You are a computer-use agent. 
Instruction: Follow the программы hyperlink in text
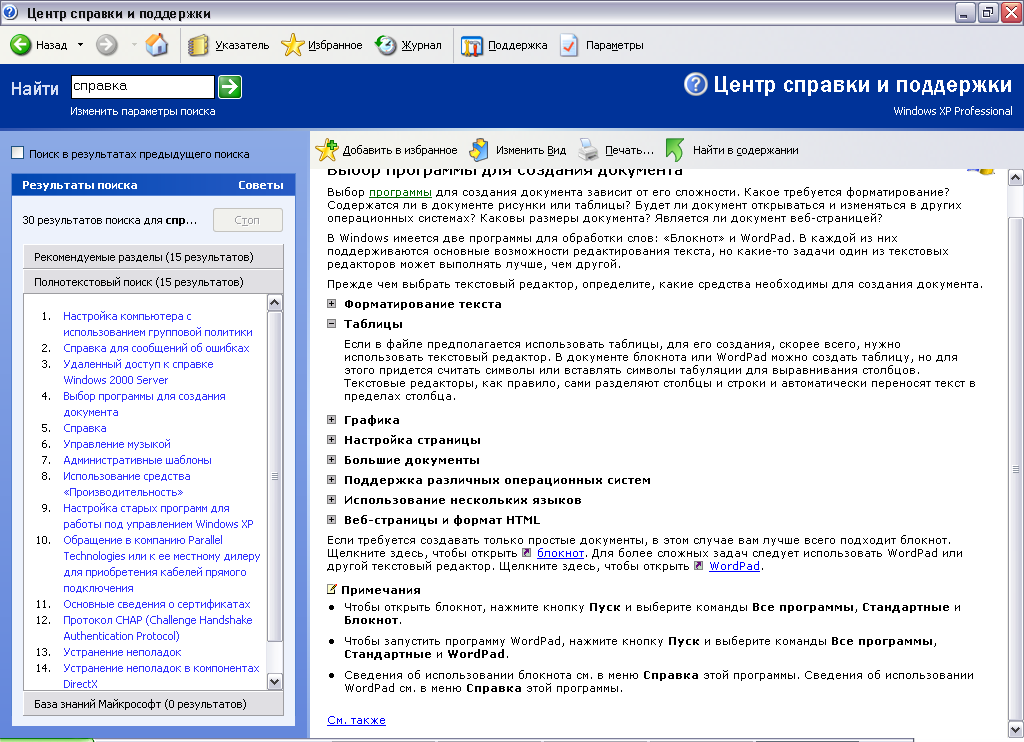[400, 192]
